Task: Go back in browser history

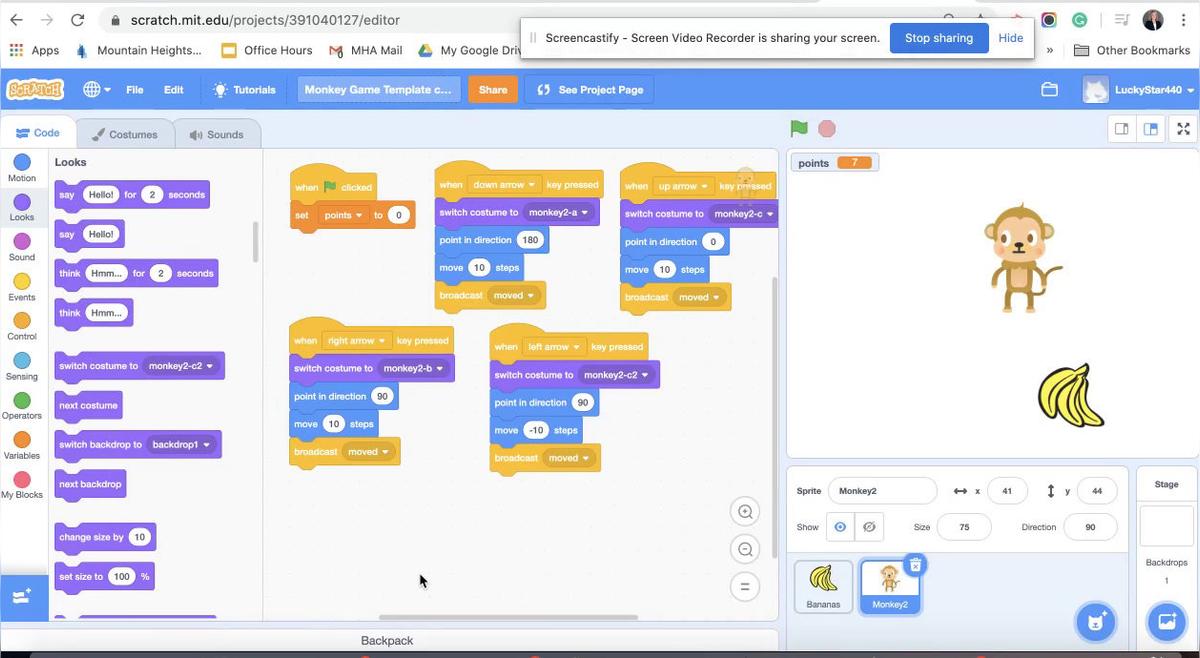Action: point(16,20)
